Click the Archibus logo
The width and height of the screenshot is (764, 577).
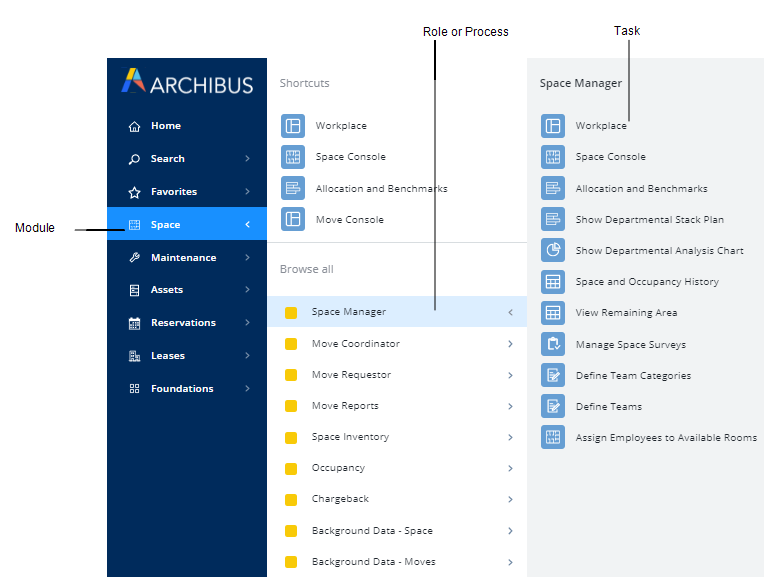187,82
